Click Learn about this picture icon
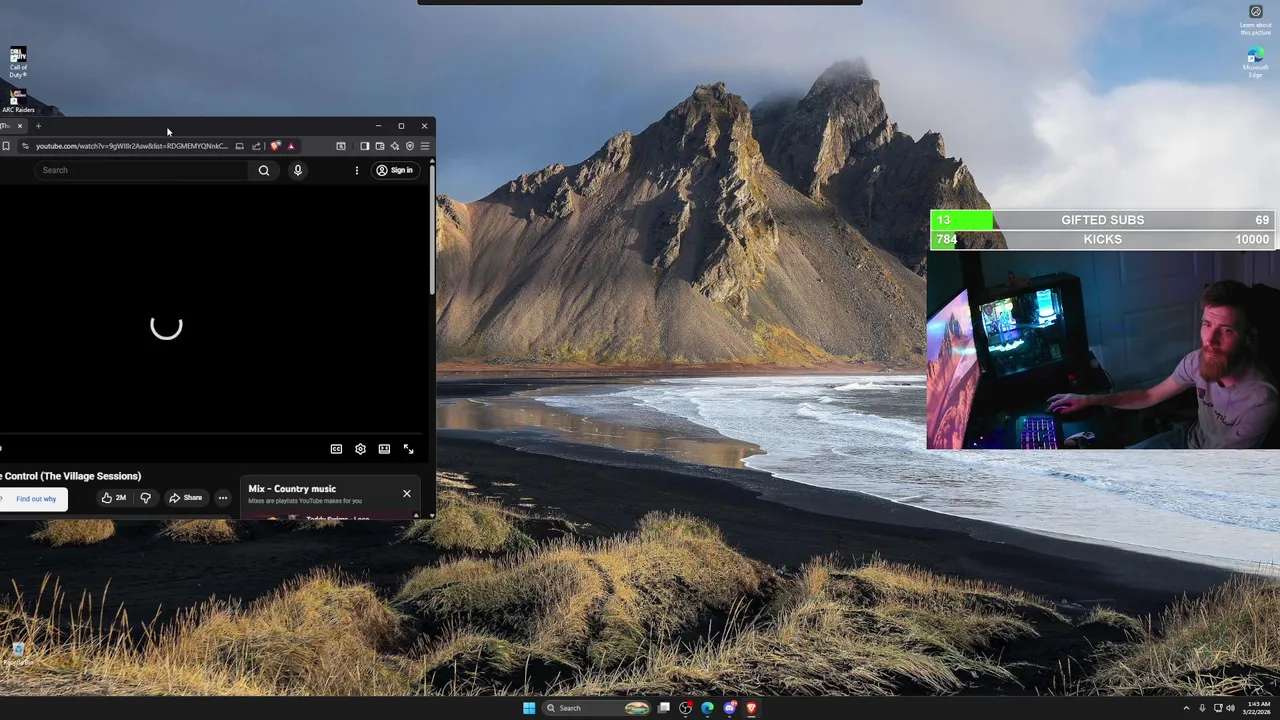 click(1256, 20)
